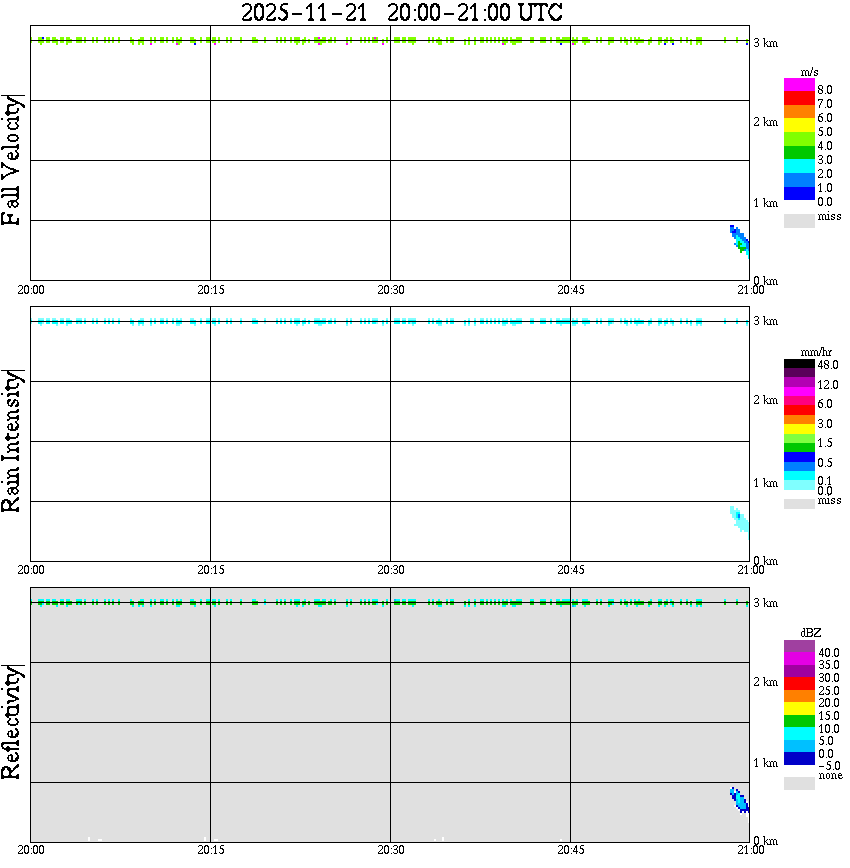
Task: Click the 'm/s' legend unit label
Action: point(809,72)
